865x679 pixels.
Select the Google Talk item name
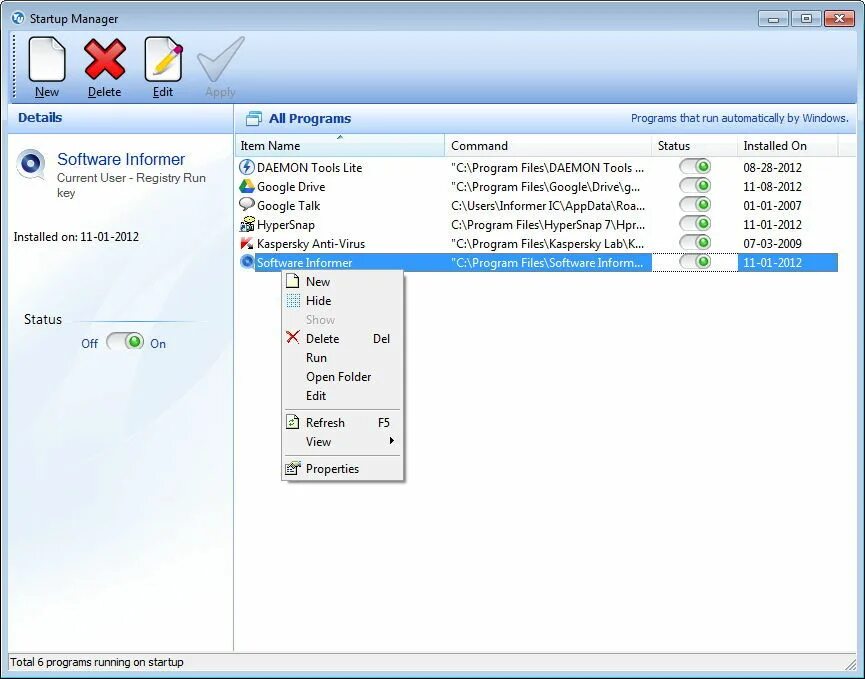tap(289, 206)
